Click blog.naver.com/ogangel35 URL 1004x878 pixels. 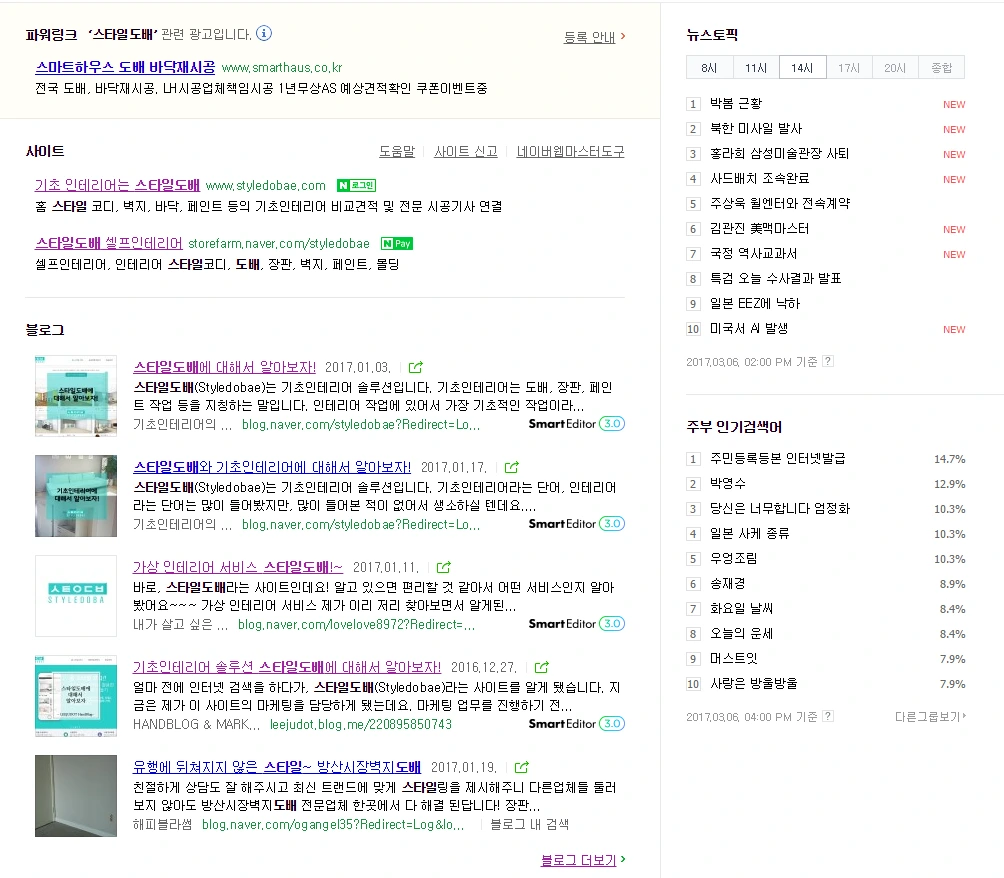333,824
